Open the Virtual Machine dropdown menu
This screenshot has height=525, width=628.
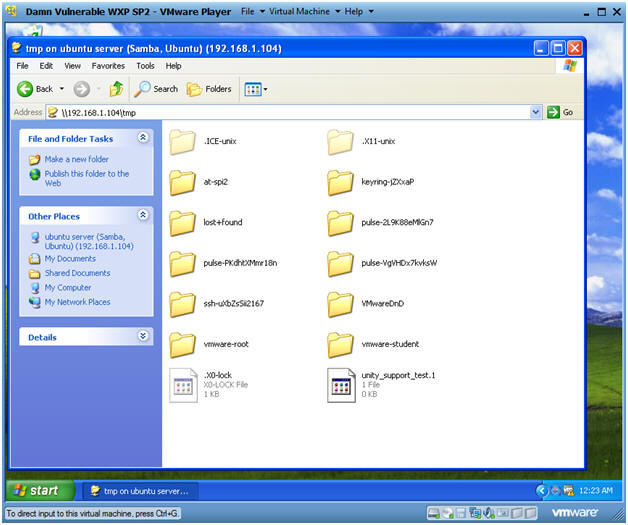point(304,12)
